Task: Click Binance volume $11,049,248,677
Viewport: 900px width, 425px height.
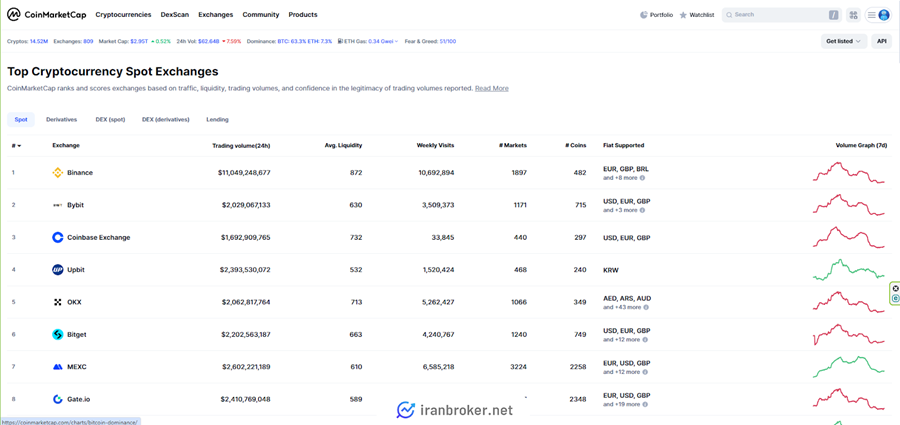Action: click(x=244, y=173)
